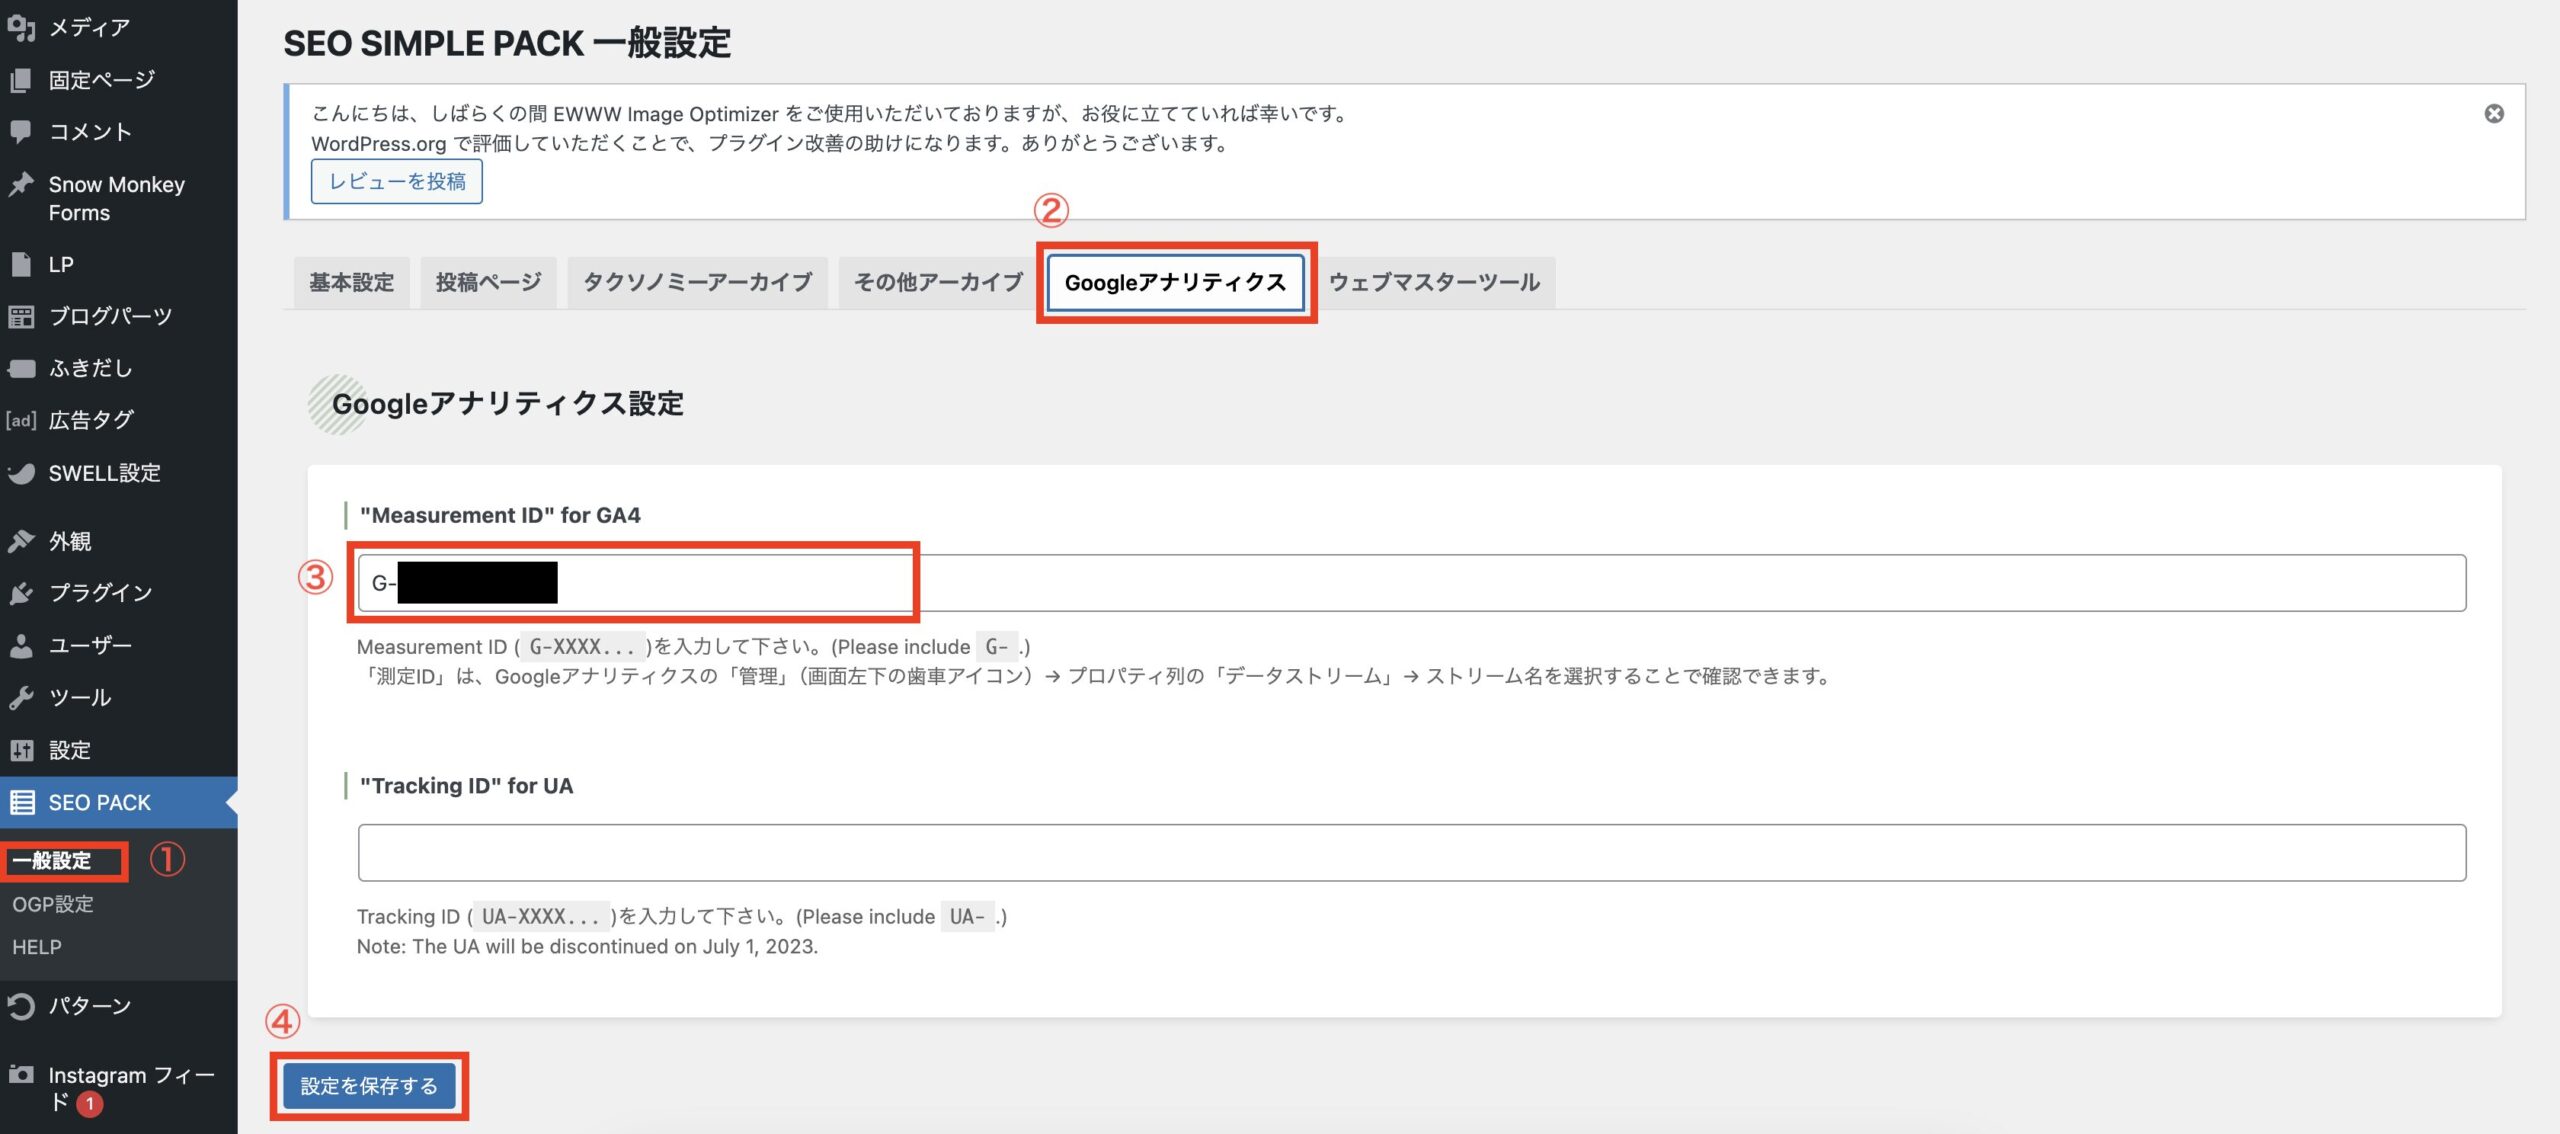The image size is (2560, 1134).
Task: Open the Instagram フィード menu
Action: (x=119, y=1088)
